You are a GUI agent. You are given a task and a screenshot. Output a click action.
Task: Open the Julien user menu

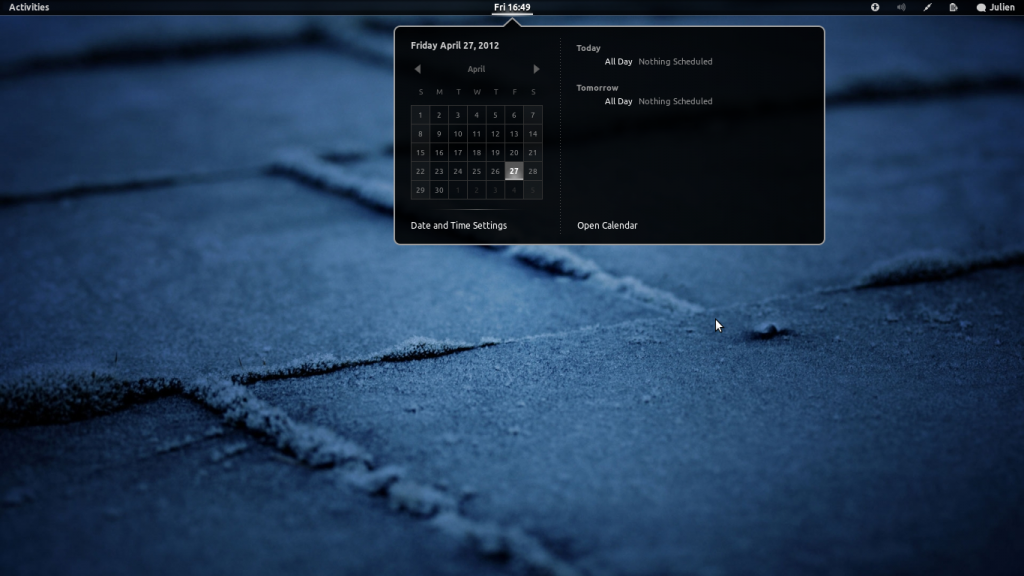coord(1001,7)
